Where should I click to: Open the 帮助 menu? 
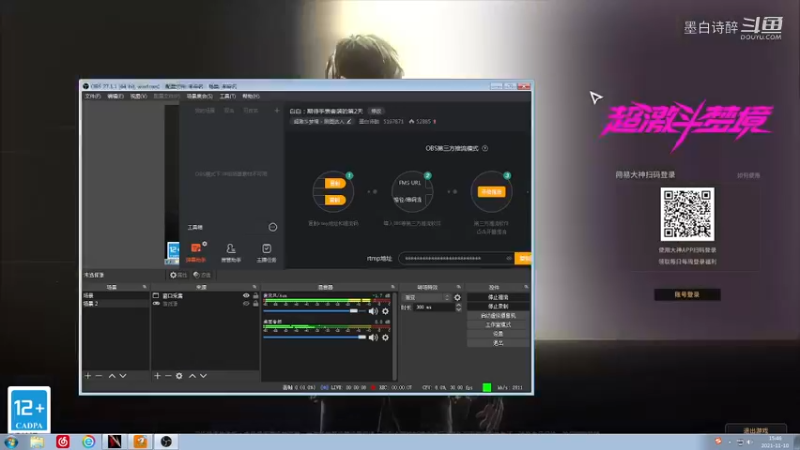click(x=251, y=96)
